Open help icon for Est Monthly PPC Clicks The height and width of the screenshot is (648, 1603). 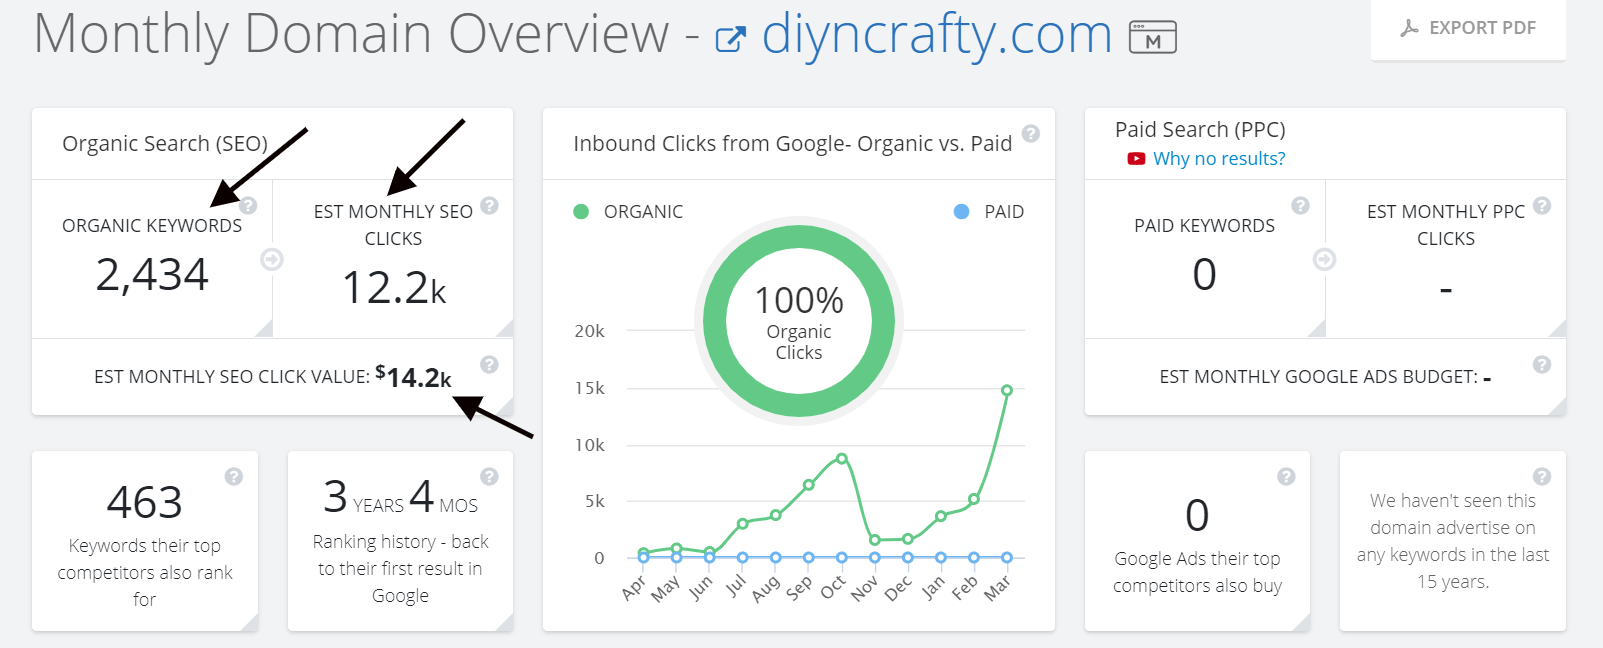(x=1542, y=205)
